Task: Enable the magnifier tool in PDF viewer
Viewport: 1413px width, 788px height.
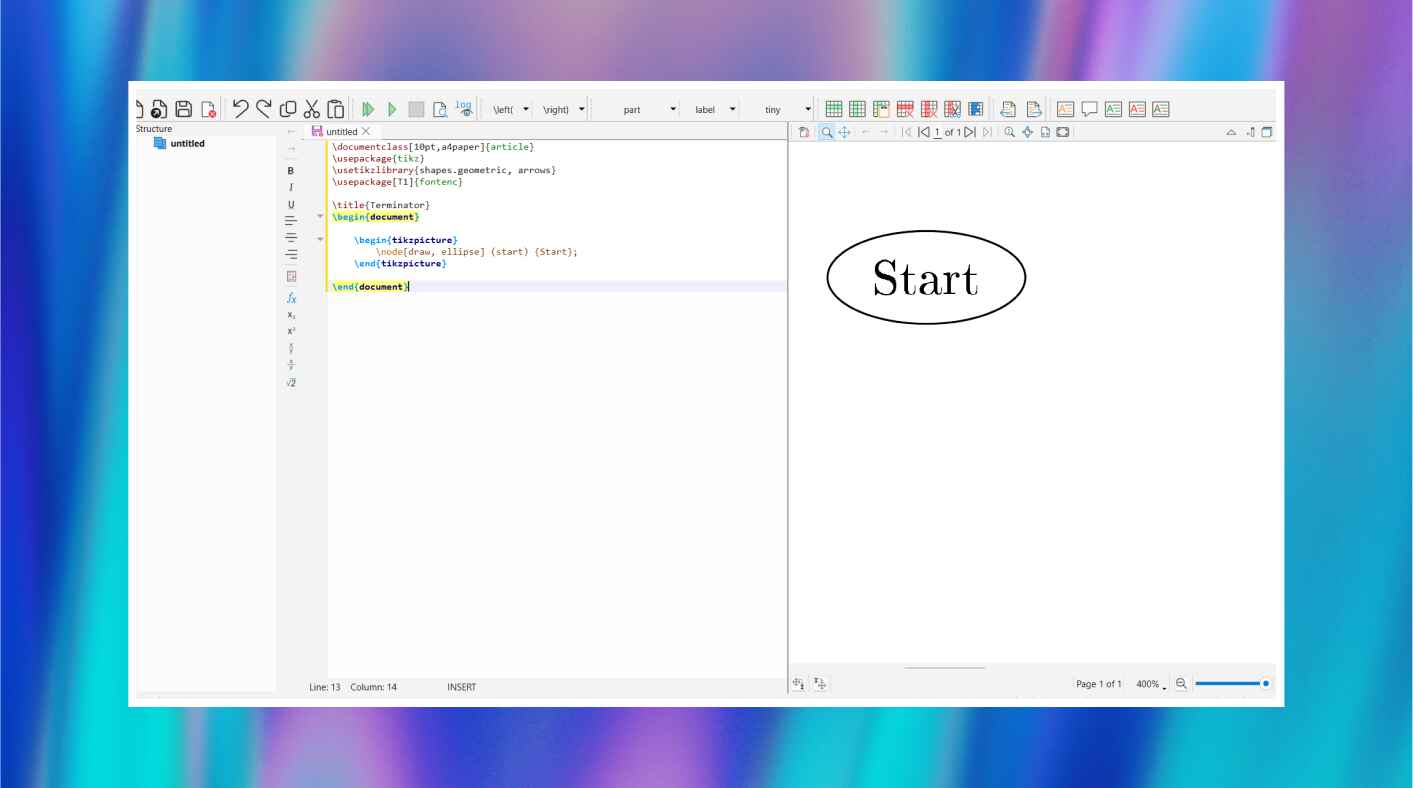Action: (827, 132)
